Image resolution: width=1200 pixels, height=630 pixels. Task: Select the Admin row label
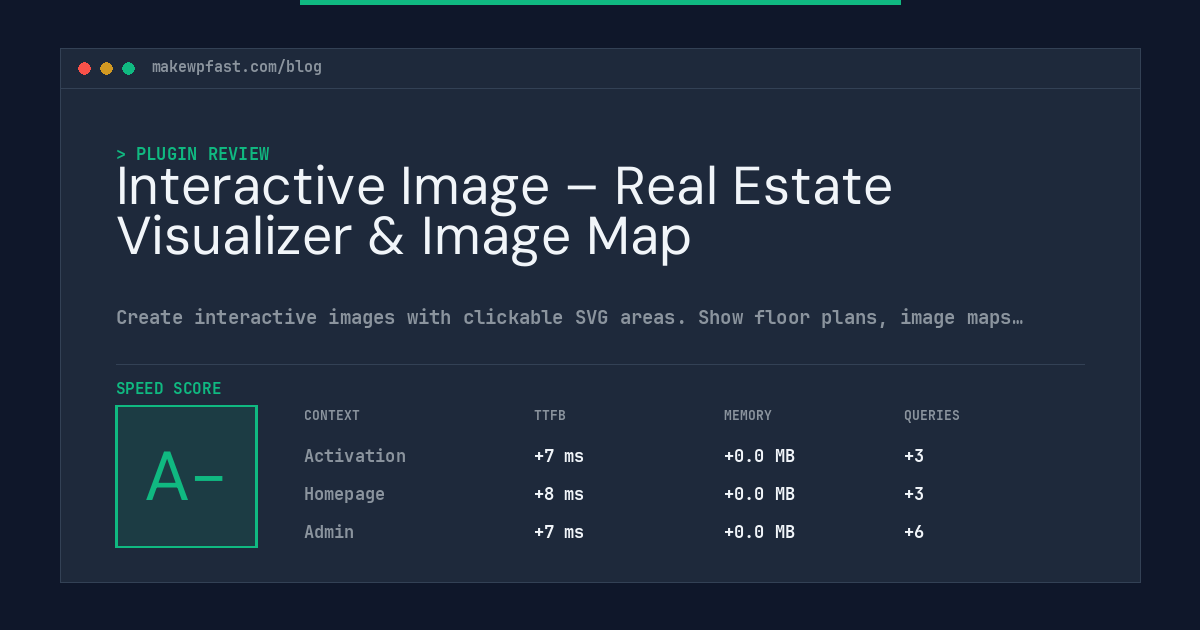(329, 532)
